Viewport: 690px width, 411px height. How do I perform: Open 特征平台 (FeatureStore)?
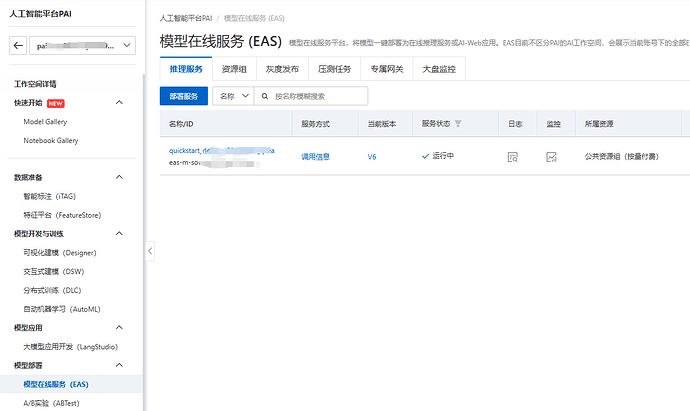point(62,215)
